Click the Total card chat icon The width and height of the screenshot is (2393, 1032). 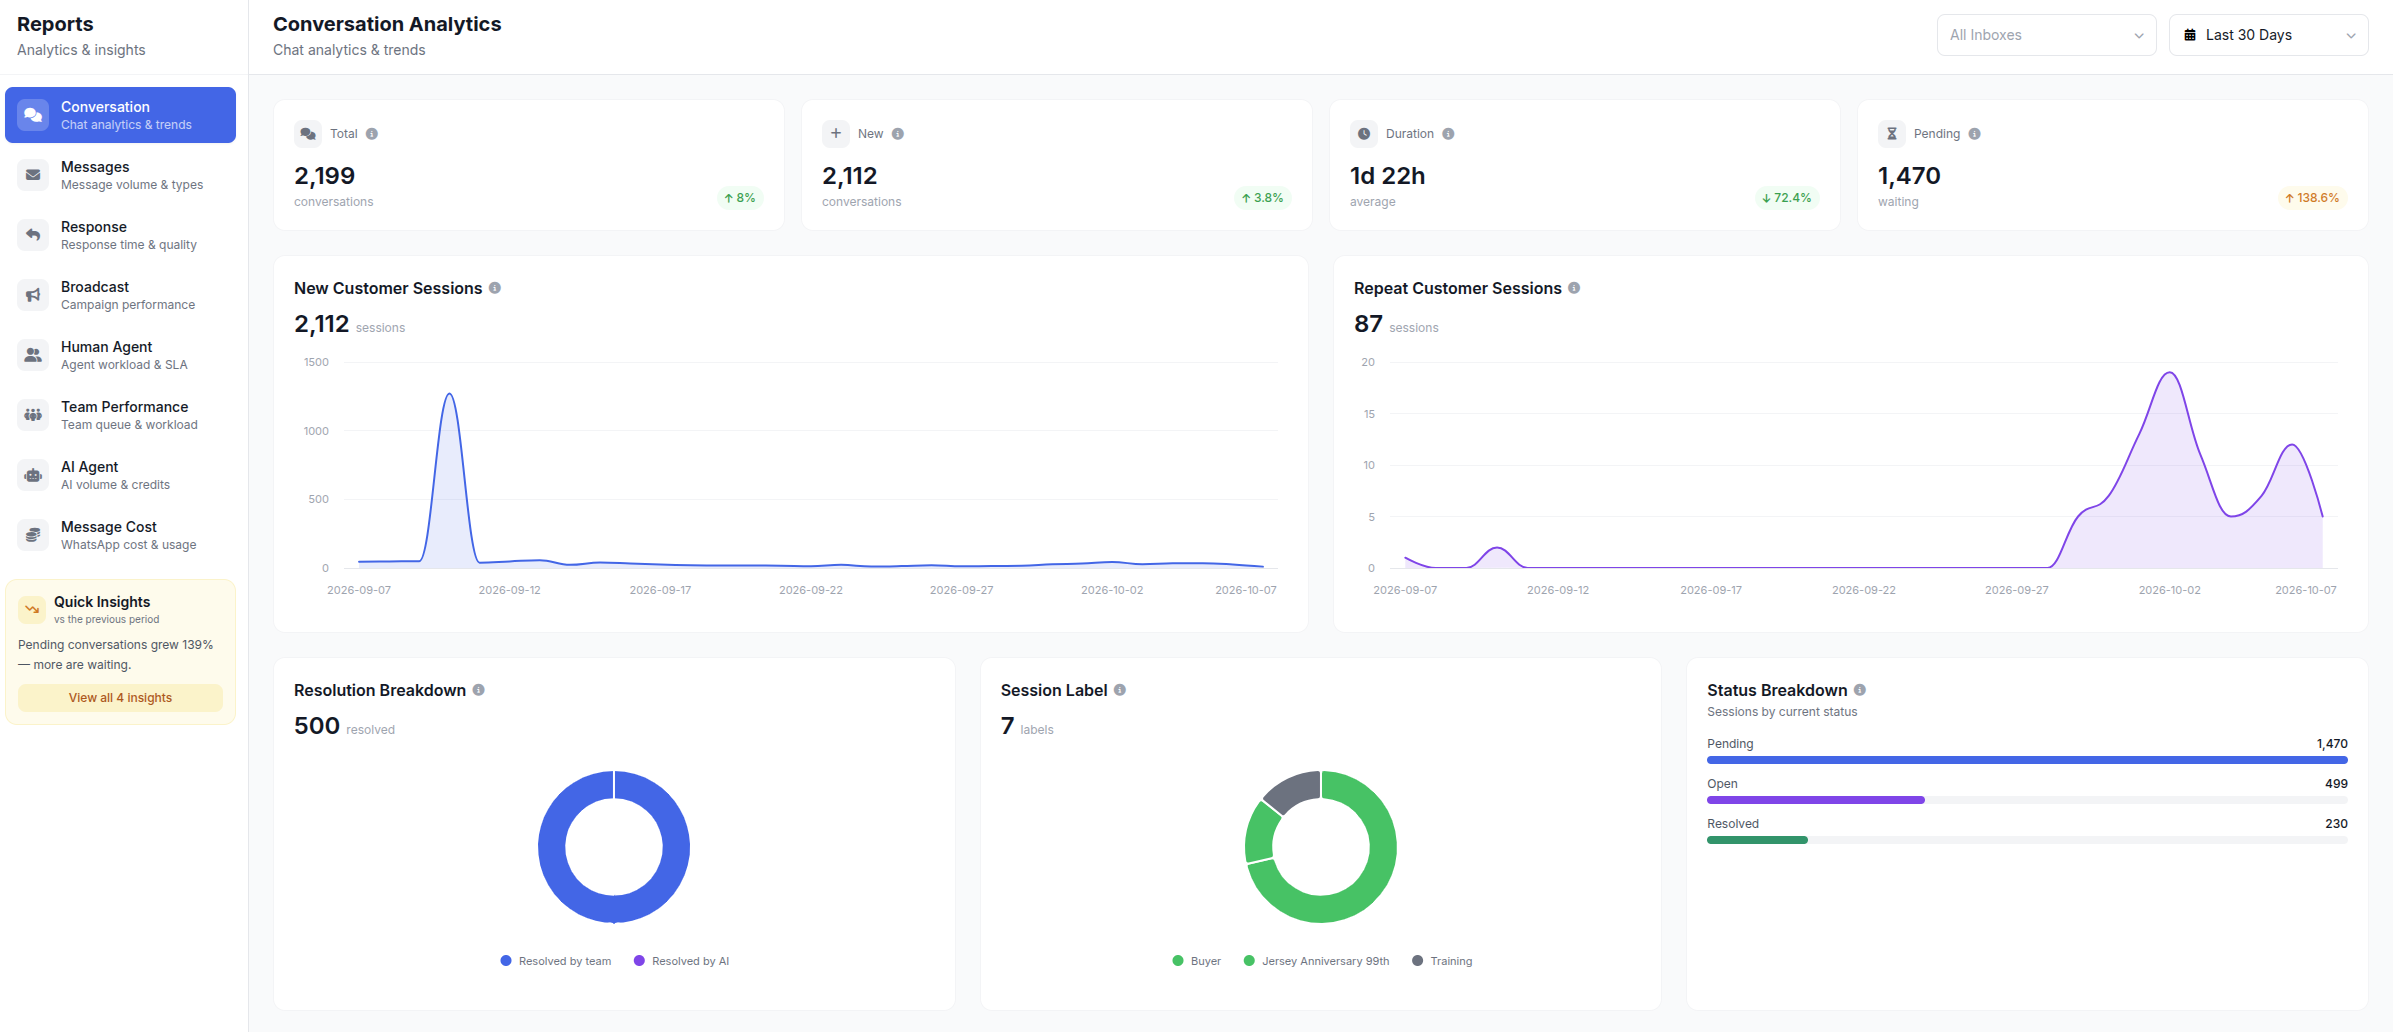coord(308,133)
